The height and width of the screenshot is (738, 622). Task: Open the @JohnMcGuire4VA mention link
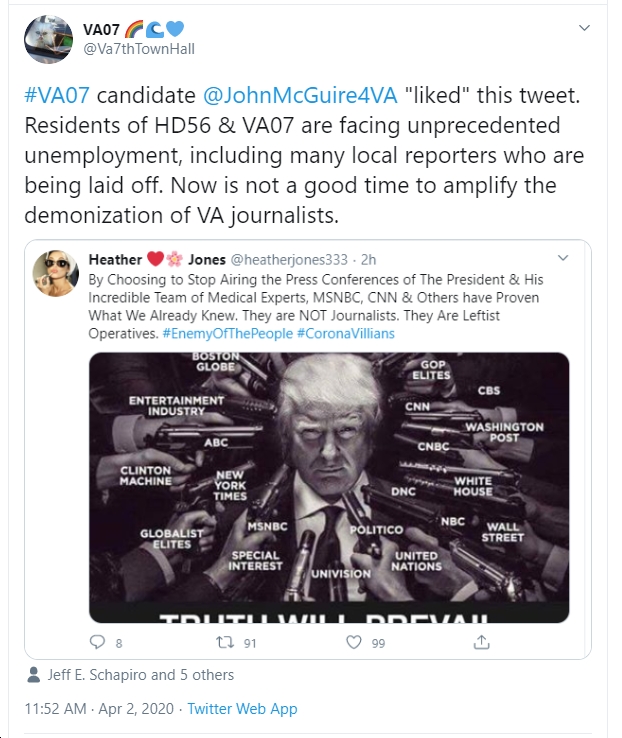pyautogui.click(x=300, y=95)
